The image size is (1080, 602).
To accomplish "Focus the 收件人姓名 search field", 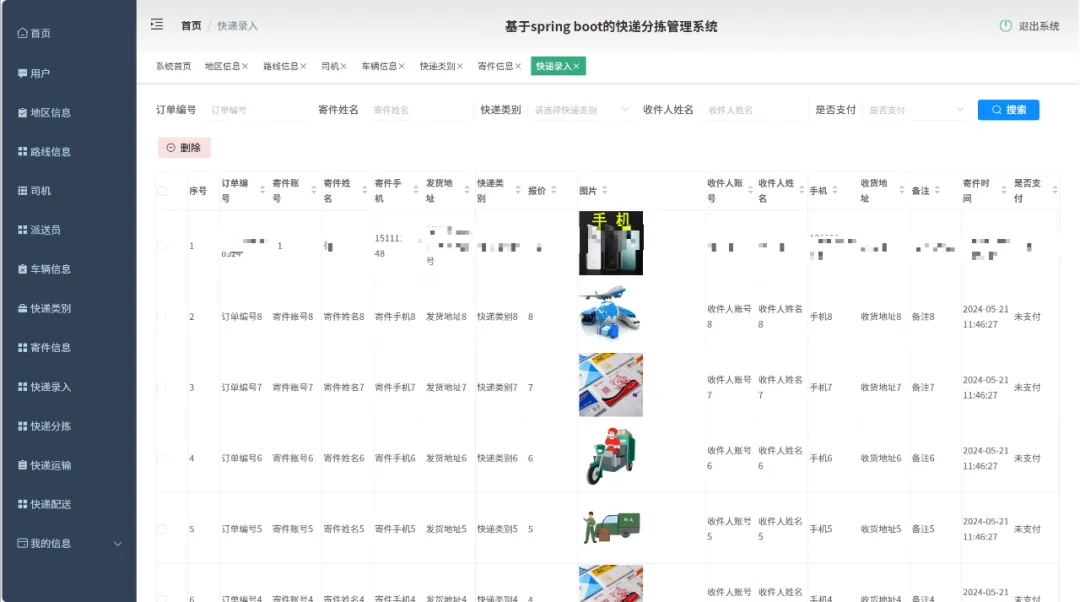I will coord(754,110).
